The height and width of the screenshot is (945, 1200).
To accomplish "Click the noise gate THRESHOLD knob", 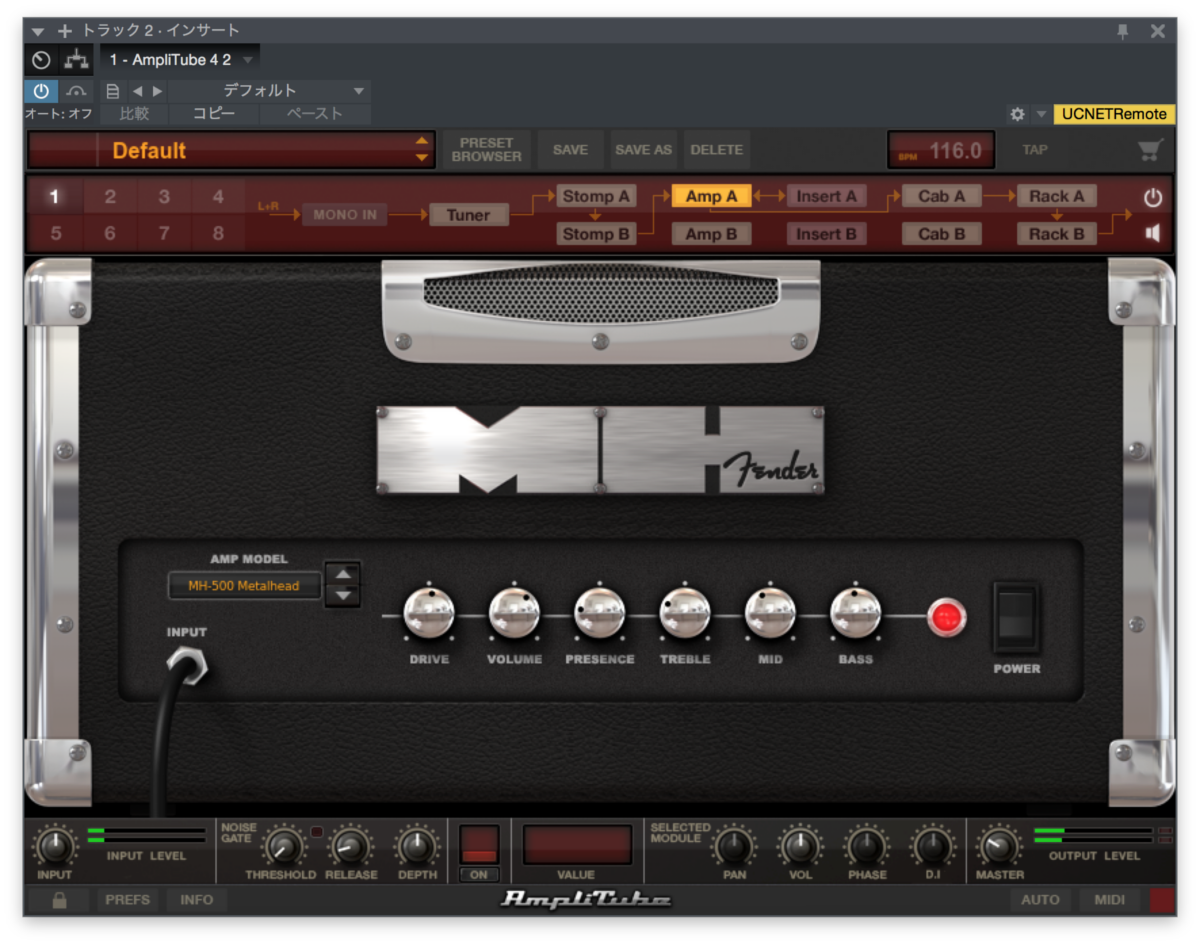I will (x=284, y=847).
